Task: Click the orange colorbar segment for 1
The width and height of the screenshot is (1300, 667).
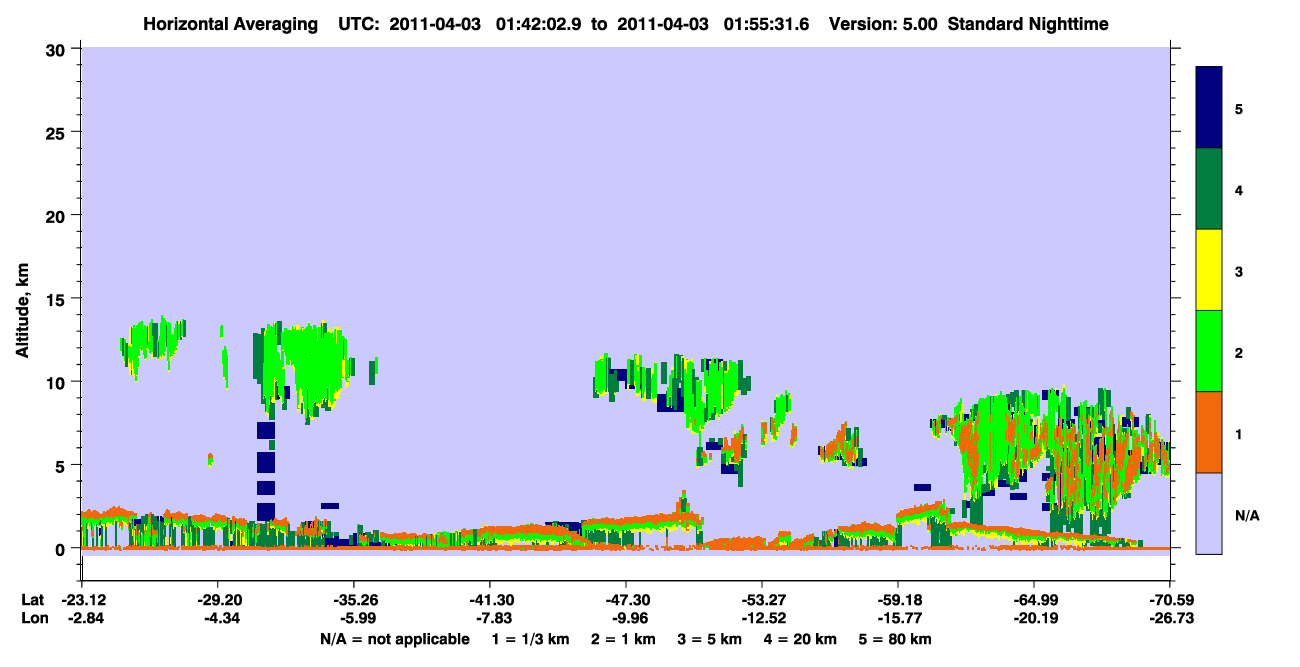Action: (1209, 432)
